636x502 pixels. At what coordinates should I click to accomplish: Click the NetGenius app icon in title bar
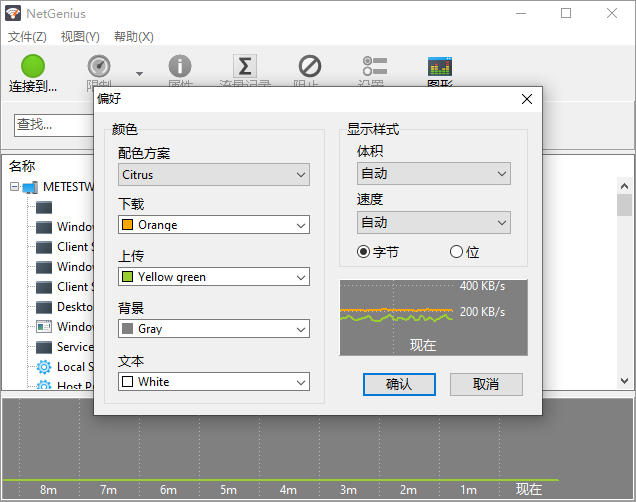tap(13, 13)
